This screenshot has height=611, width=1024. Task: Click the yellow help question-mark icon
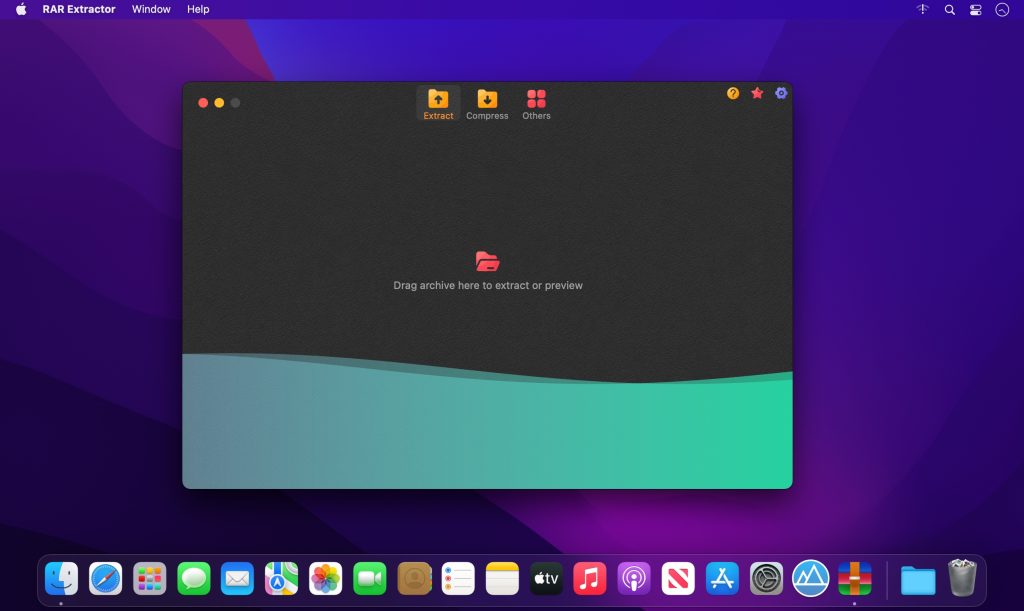pos(731,93)
